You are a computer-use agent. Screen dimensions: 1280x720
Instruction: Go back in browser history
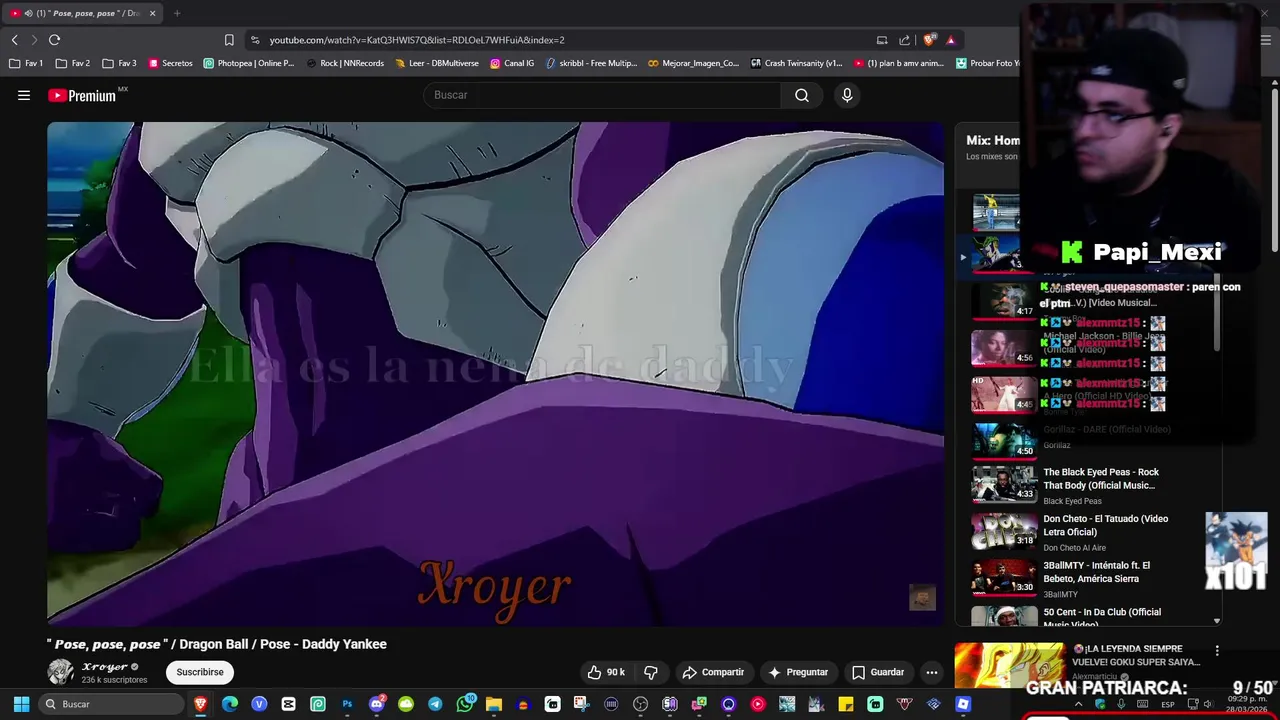click(x=14, y=40)
